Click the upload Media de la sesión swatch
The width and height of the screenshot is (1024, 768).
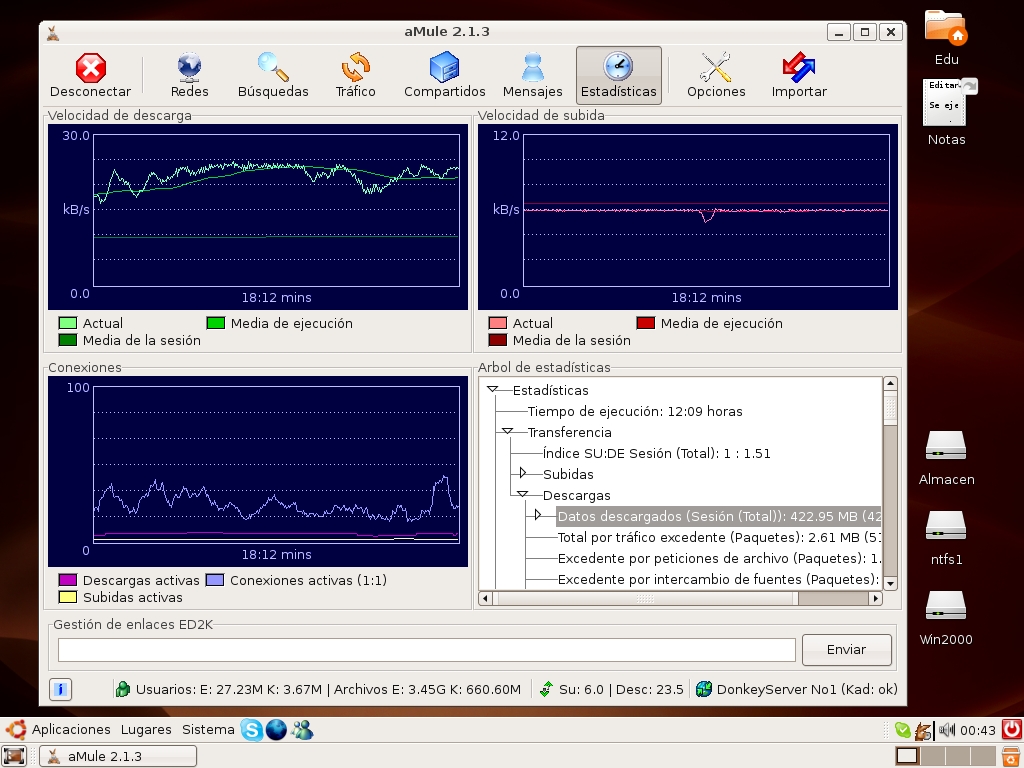click(x=498, y=340)
